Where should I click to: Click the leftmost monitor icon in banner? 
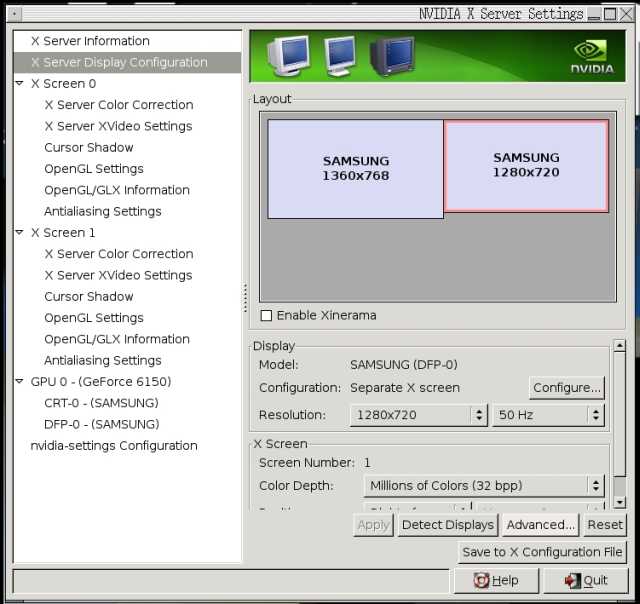point(288,55)
